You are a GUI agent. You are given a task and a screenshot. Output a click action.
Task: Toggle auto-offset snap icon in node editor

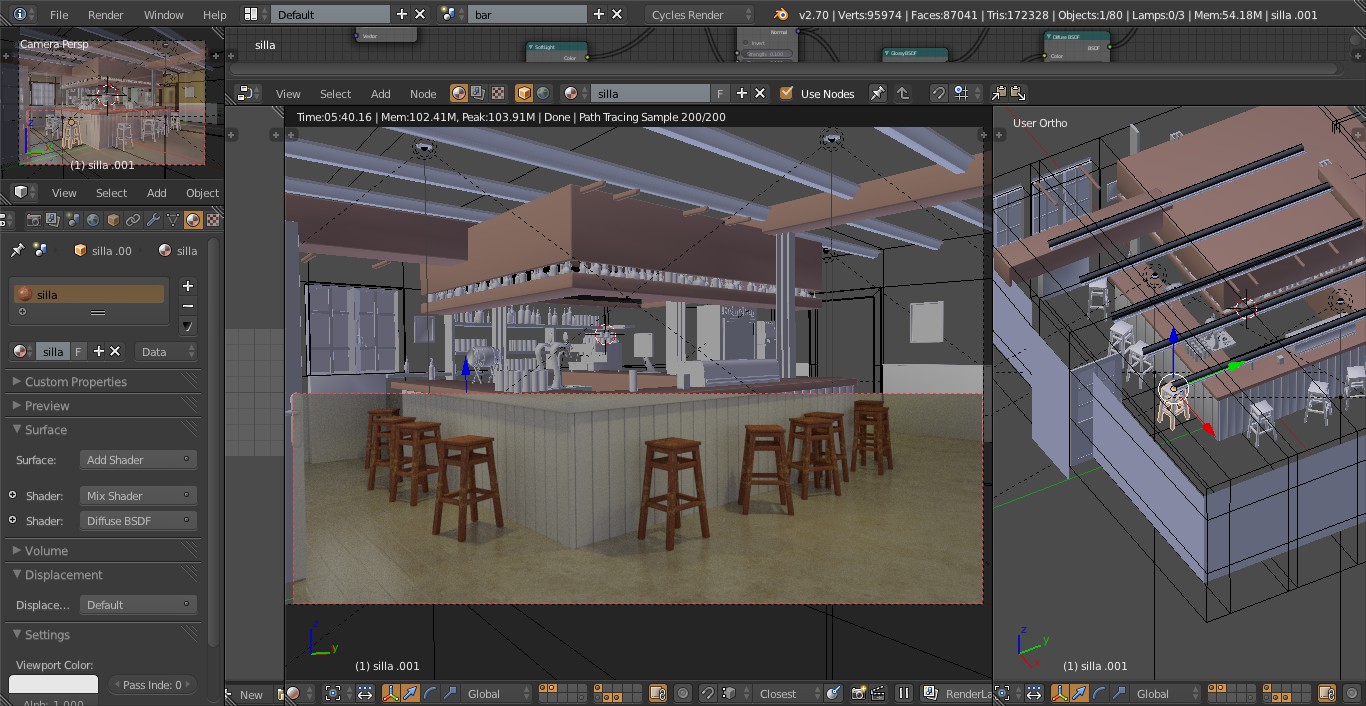pos(938,93)
